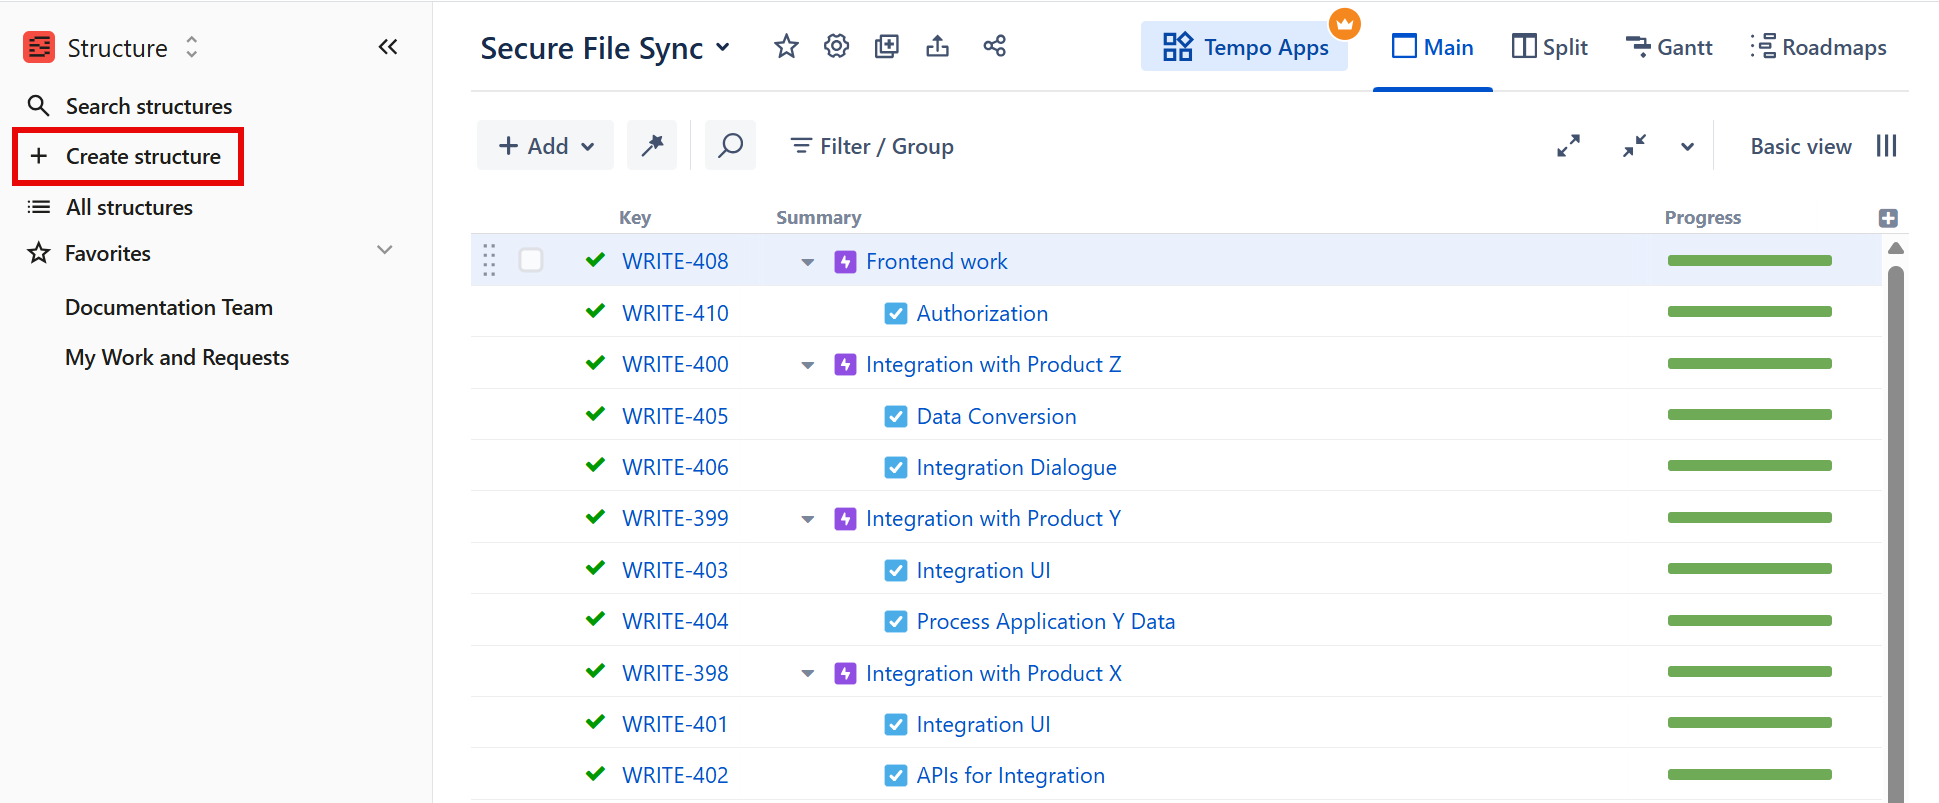Click the Search structures field
The height and width of the screenshot is (803, 1939).
[148, 106]
